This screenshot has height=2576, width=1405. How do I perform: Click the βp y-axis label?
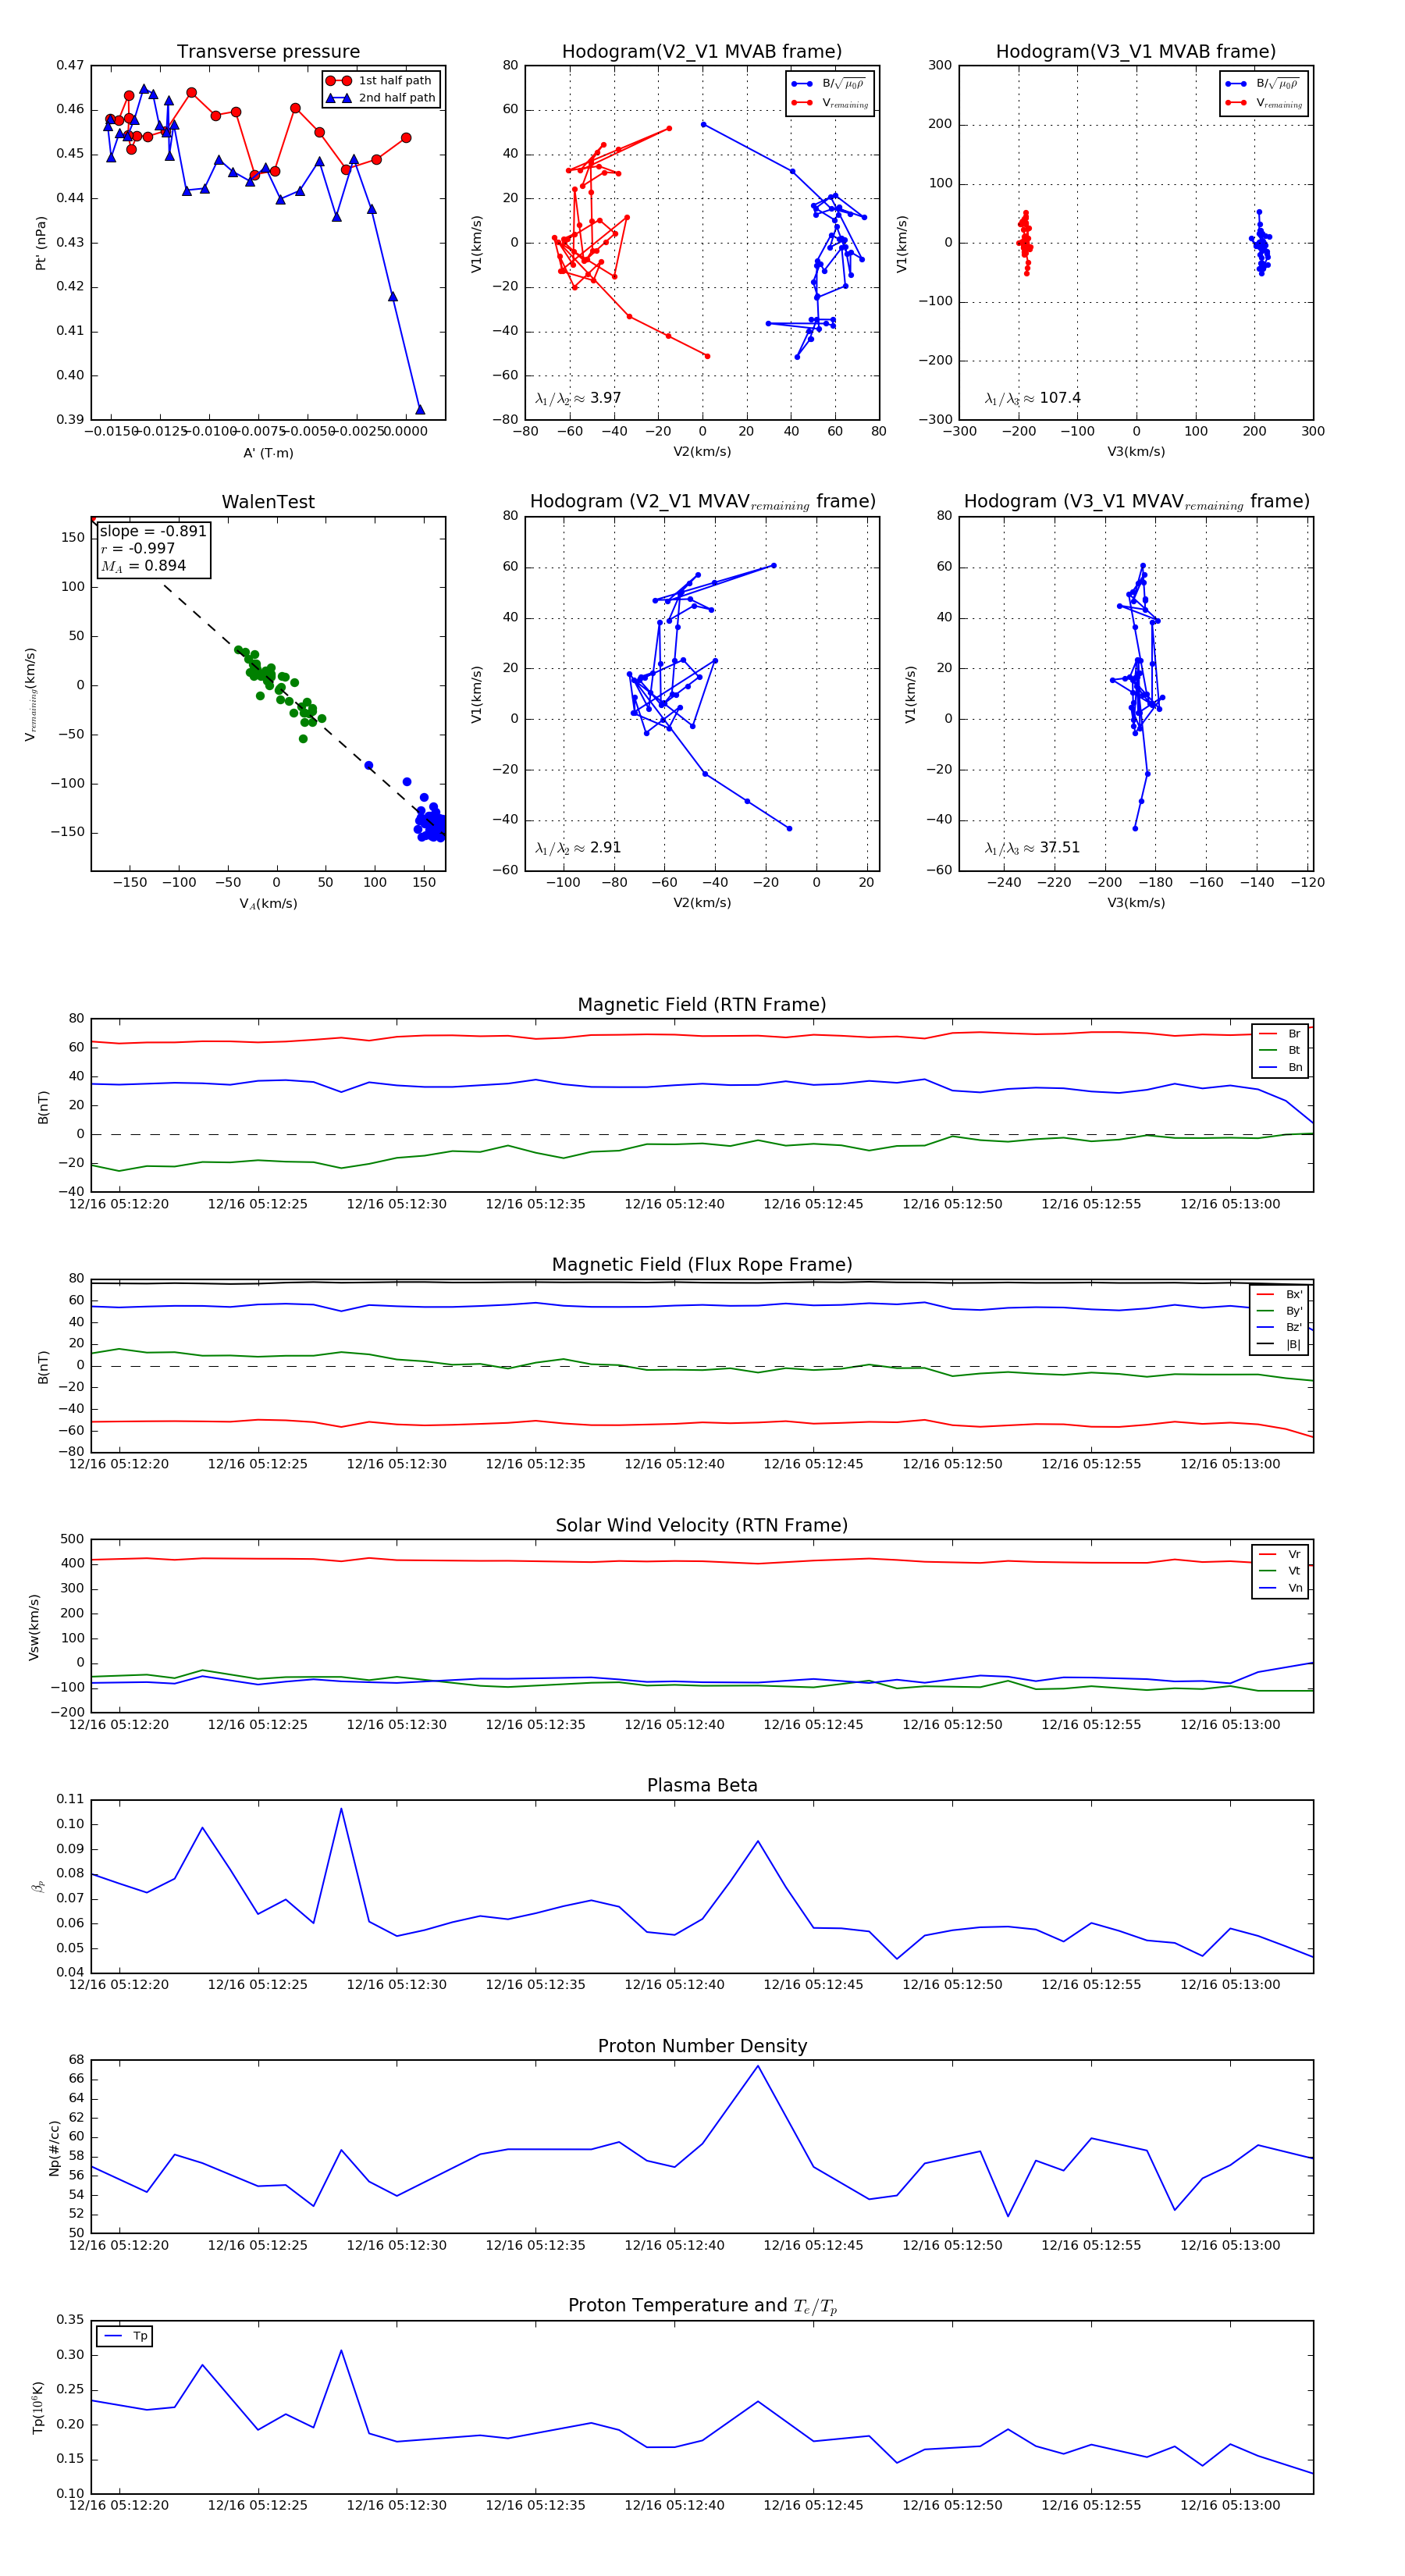(x=38, y=1886)
